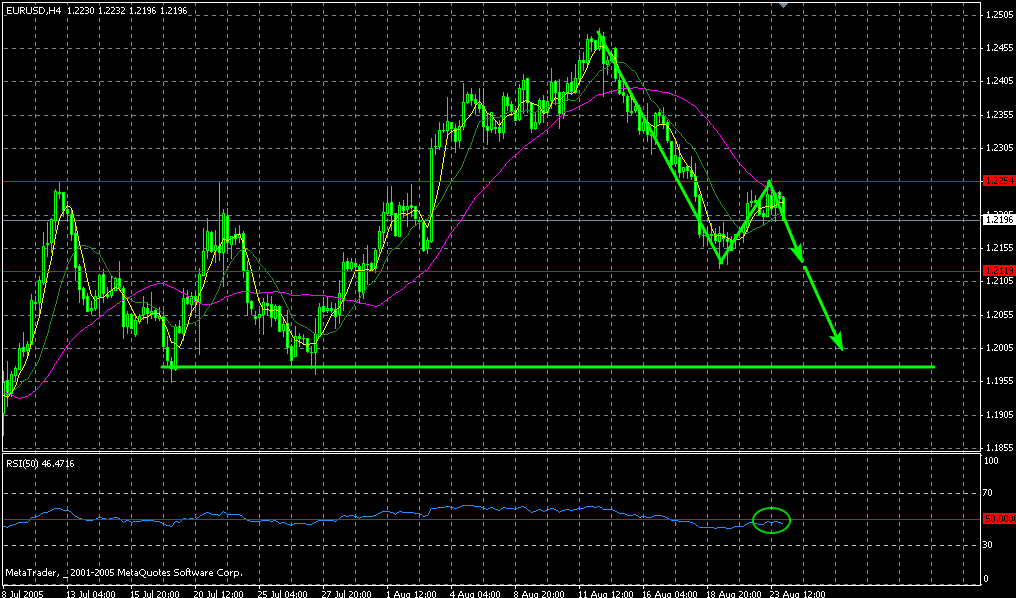Click the 1.2055 price axis label
The image size is (1016, 598).
pos(999,315)
